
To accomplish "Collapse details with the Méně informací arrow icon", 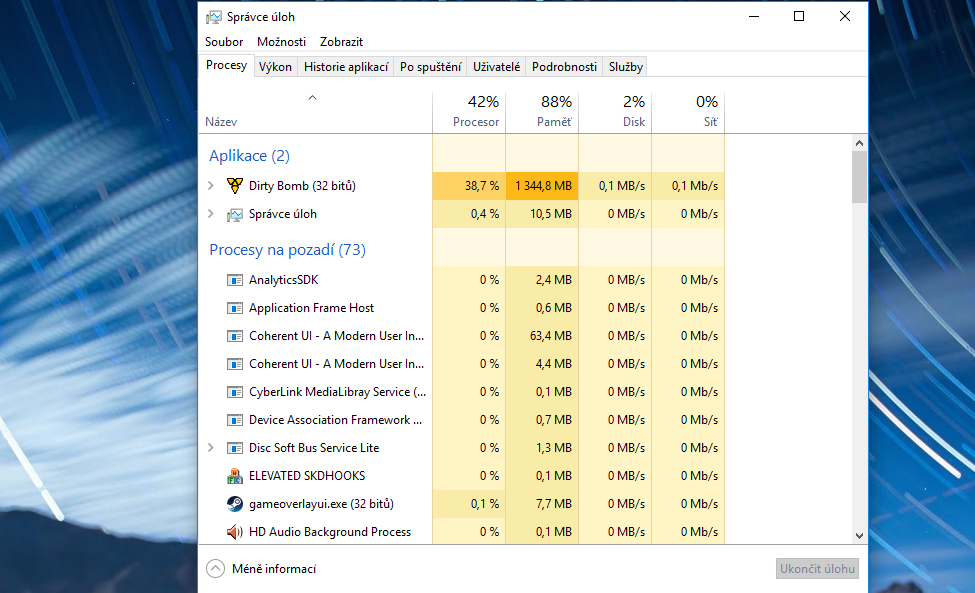I will click(215, 569).
